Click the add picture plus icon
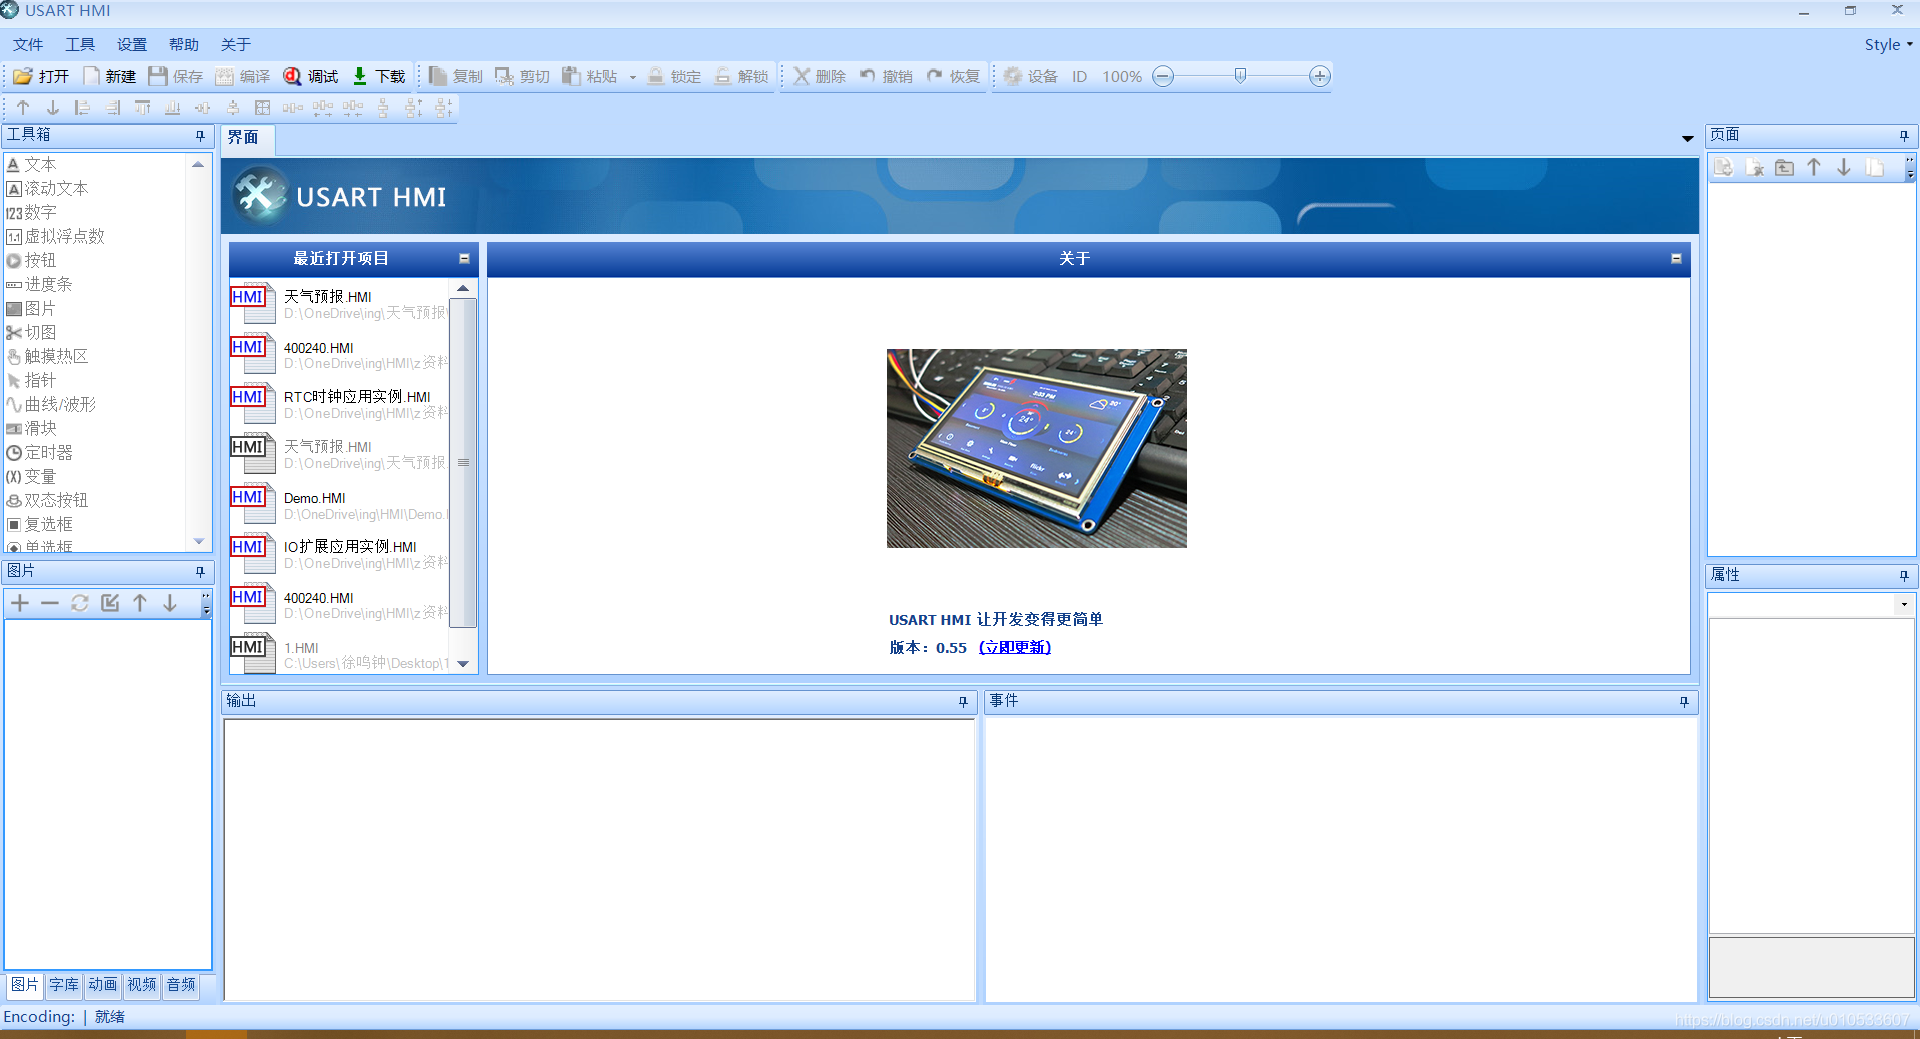 [20, 603]
